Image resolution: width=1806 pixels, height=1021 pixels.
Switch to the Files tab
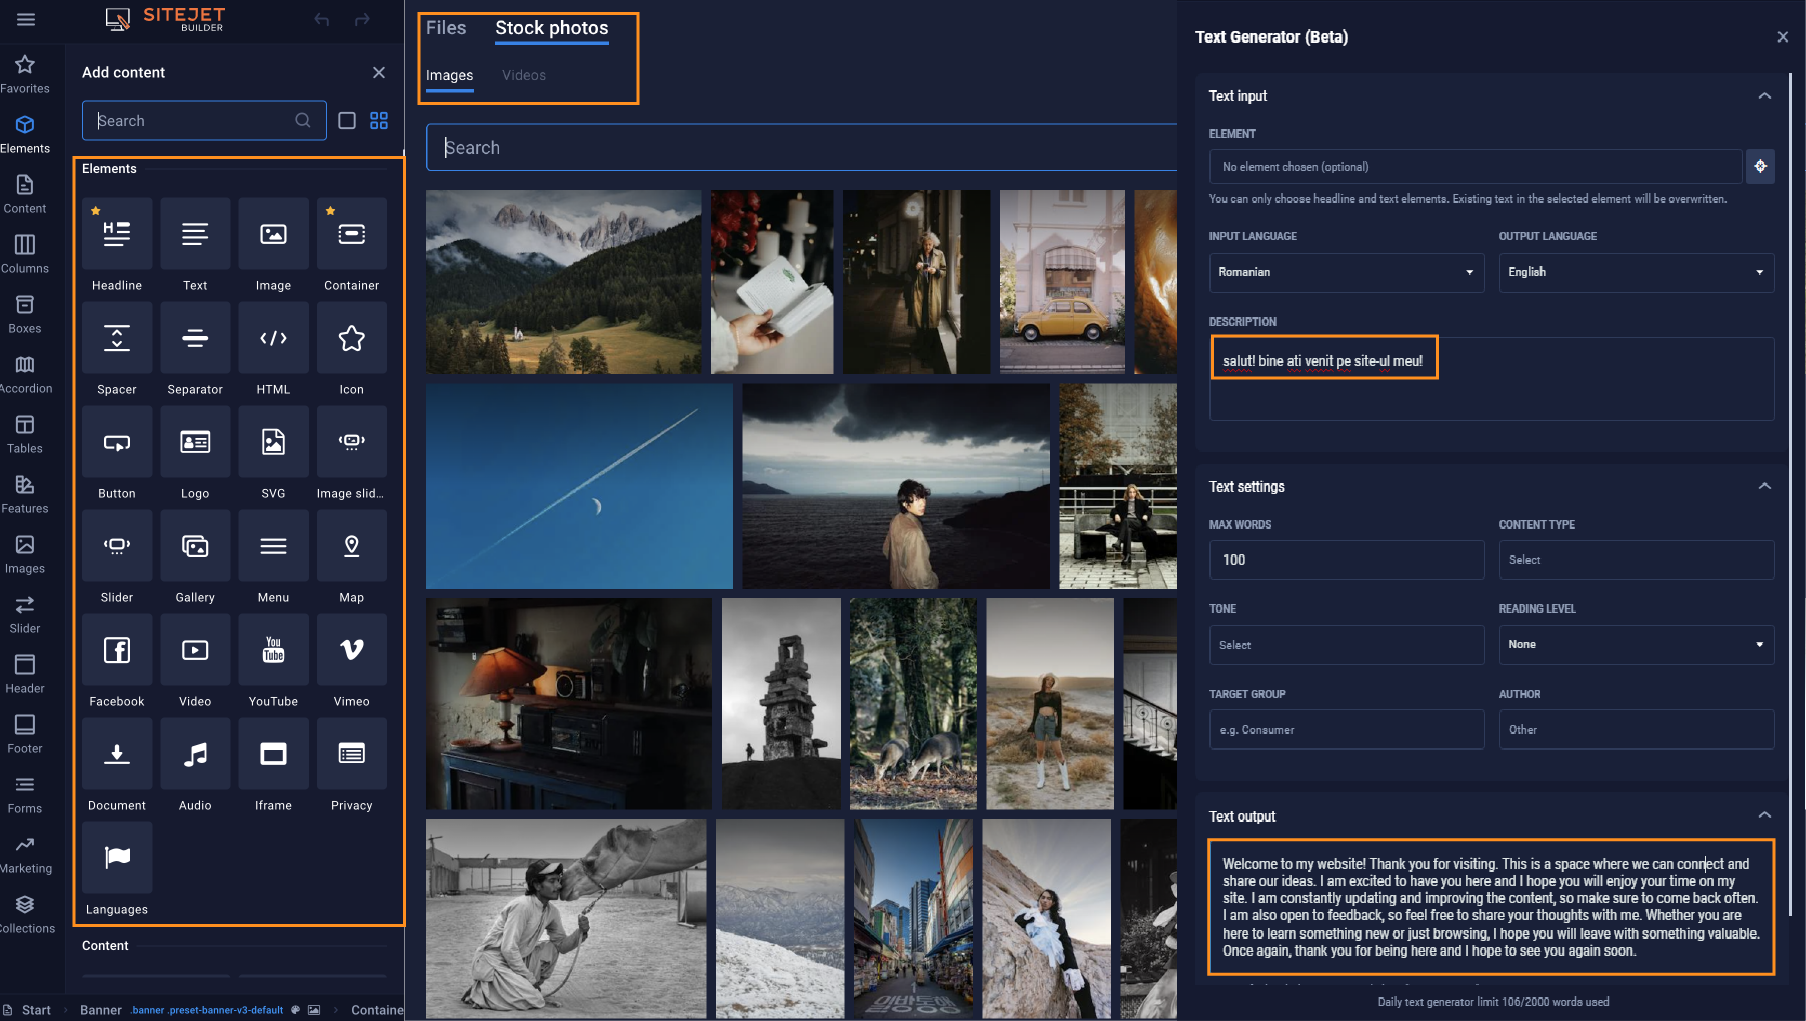[x=446, y=28]
